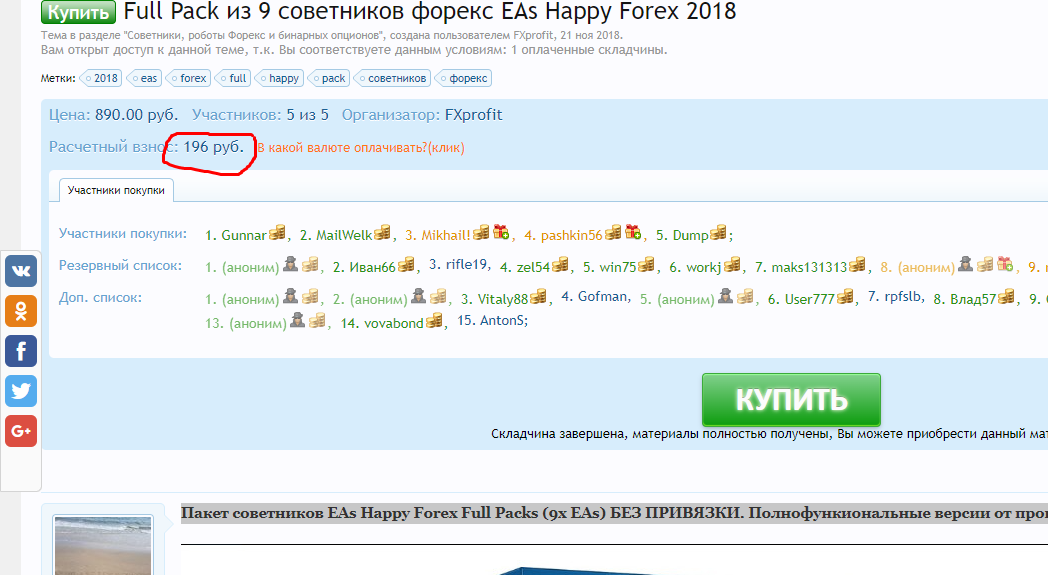This screenshot has width=1048, height=575.
Task: Click coins icon next to maks131313
Action: tap(858, 265)
